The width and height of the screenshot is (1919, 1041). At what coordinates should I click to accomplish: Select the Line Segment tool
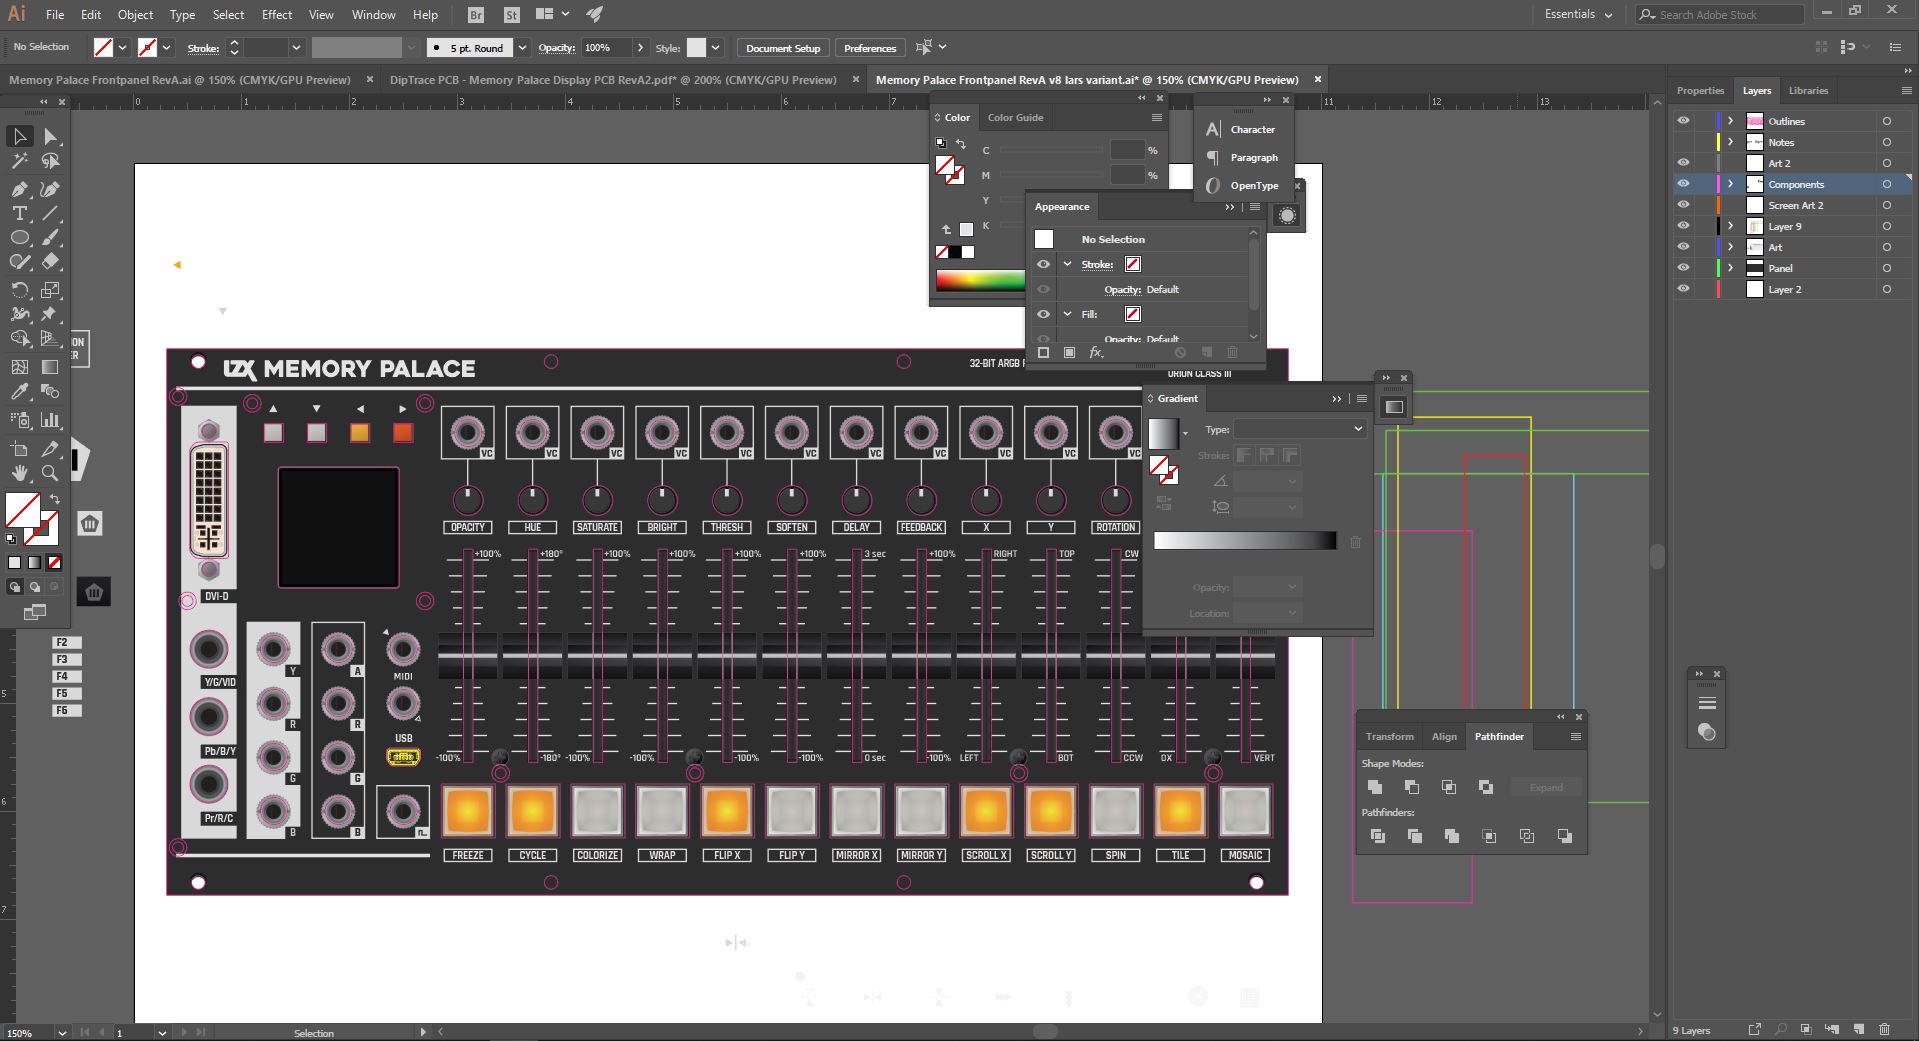pyautogui.click(x=50, y=213)
